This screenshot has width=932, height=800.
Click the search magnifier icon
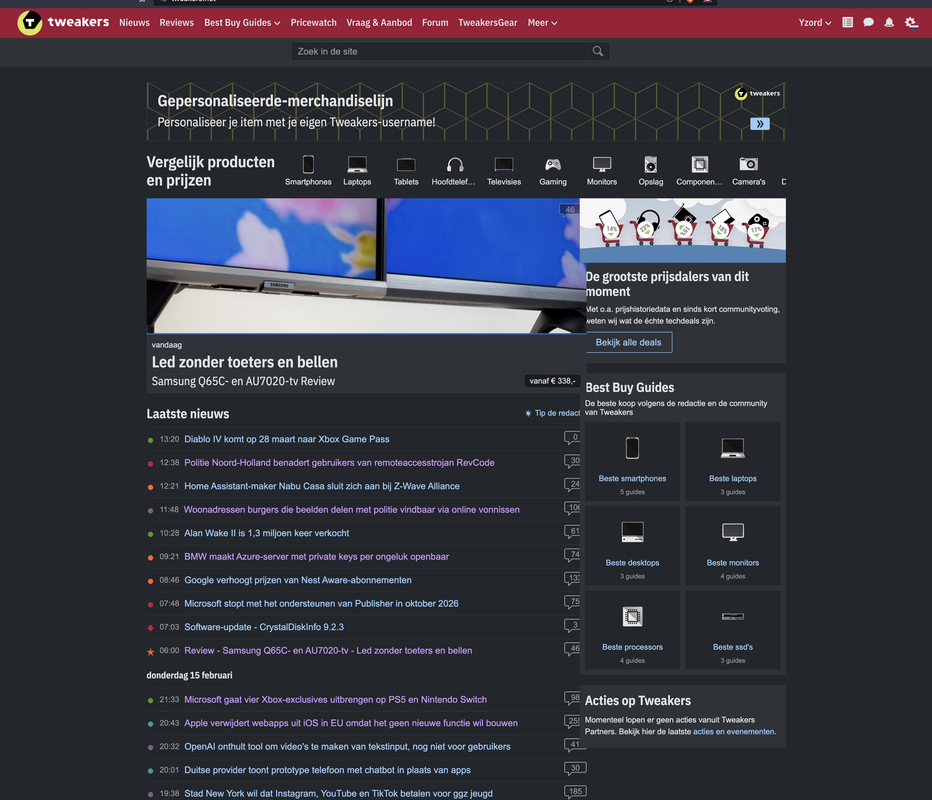[598, 51]
